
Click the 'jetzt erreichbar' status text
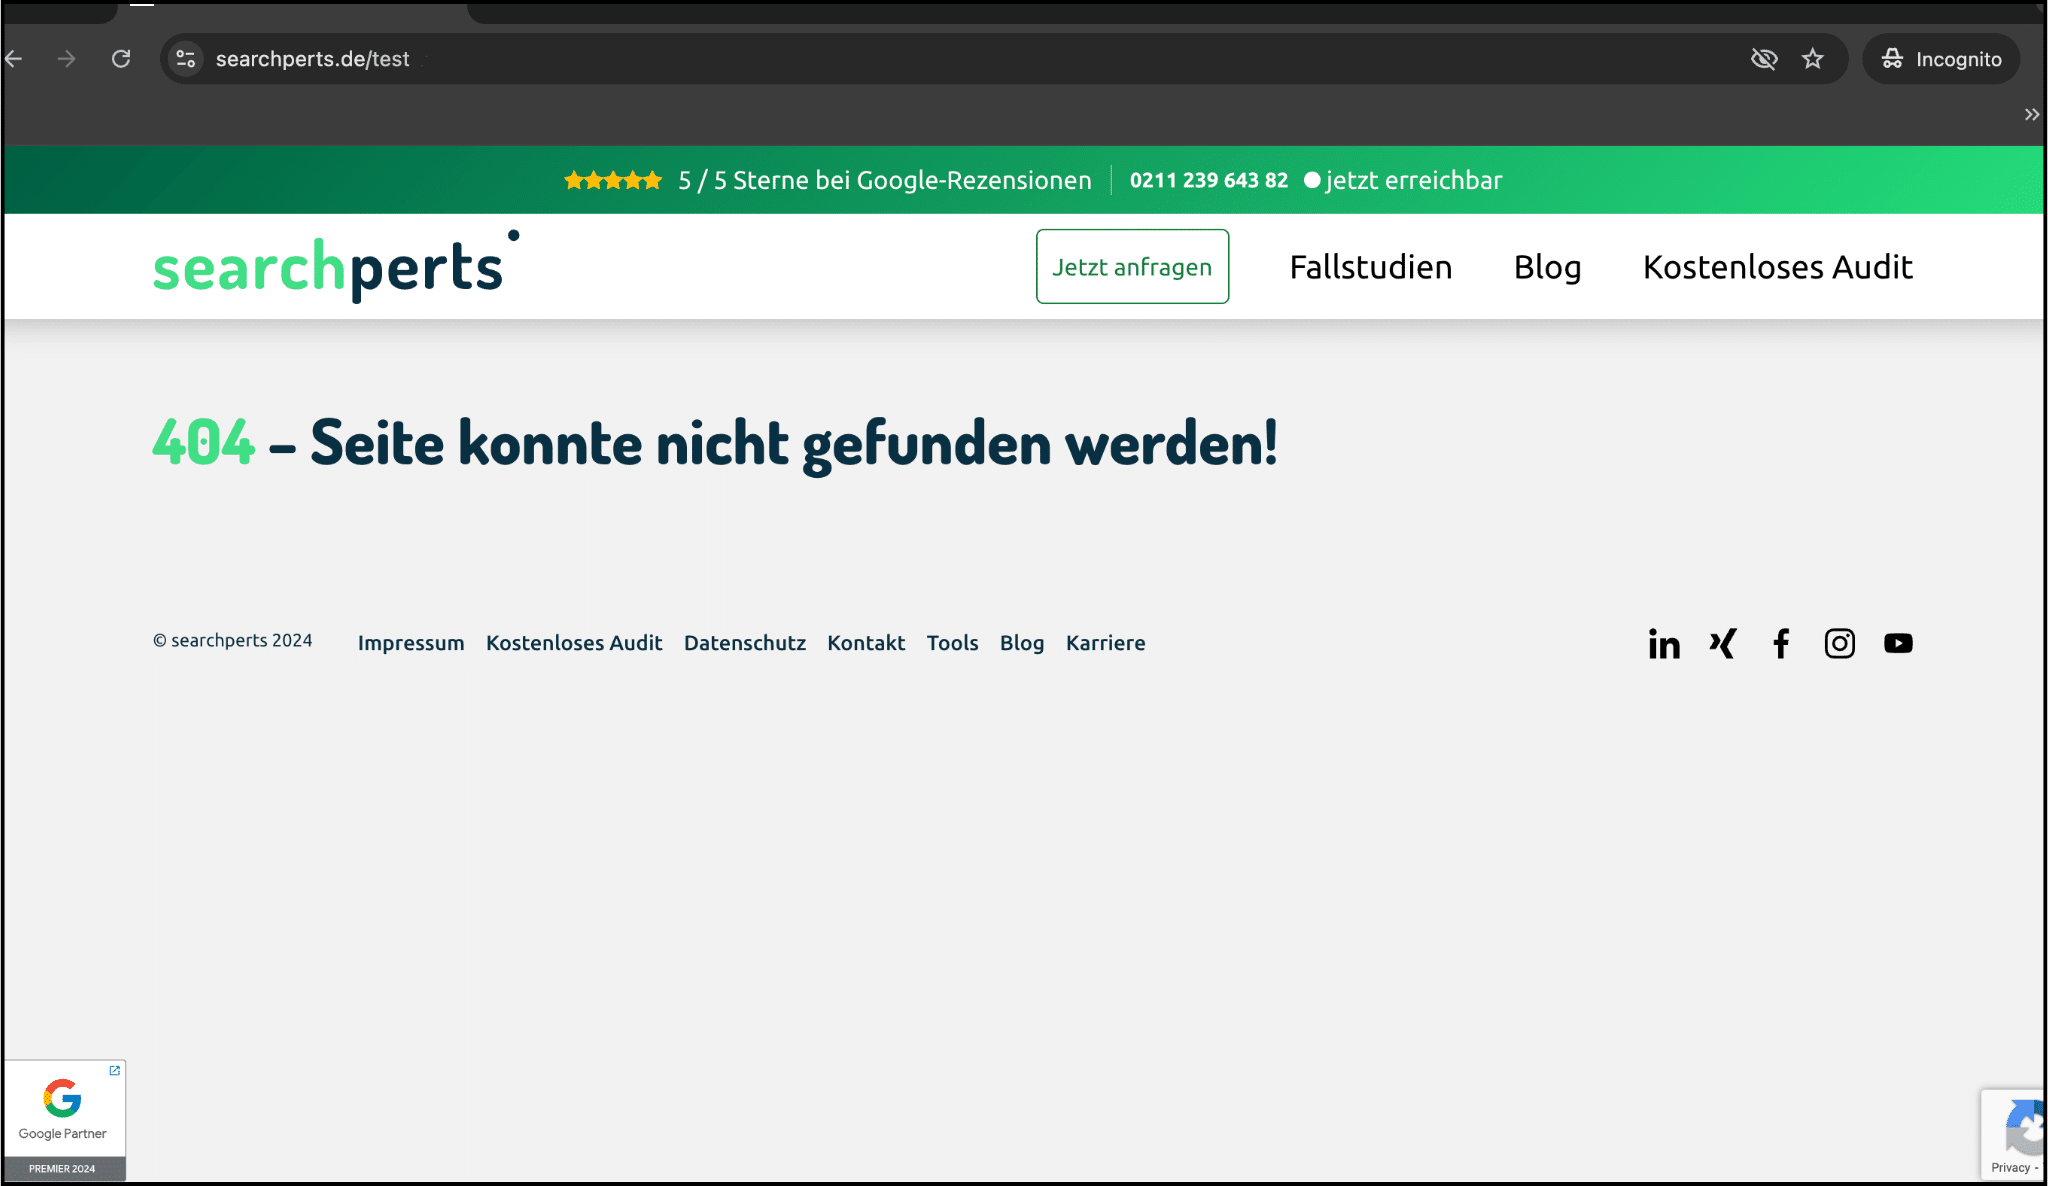point(1414,180)
